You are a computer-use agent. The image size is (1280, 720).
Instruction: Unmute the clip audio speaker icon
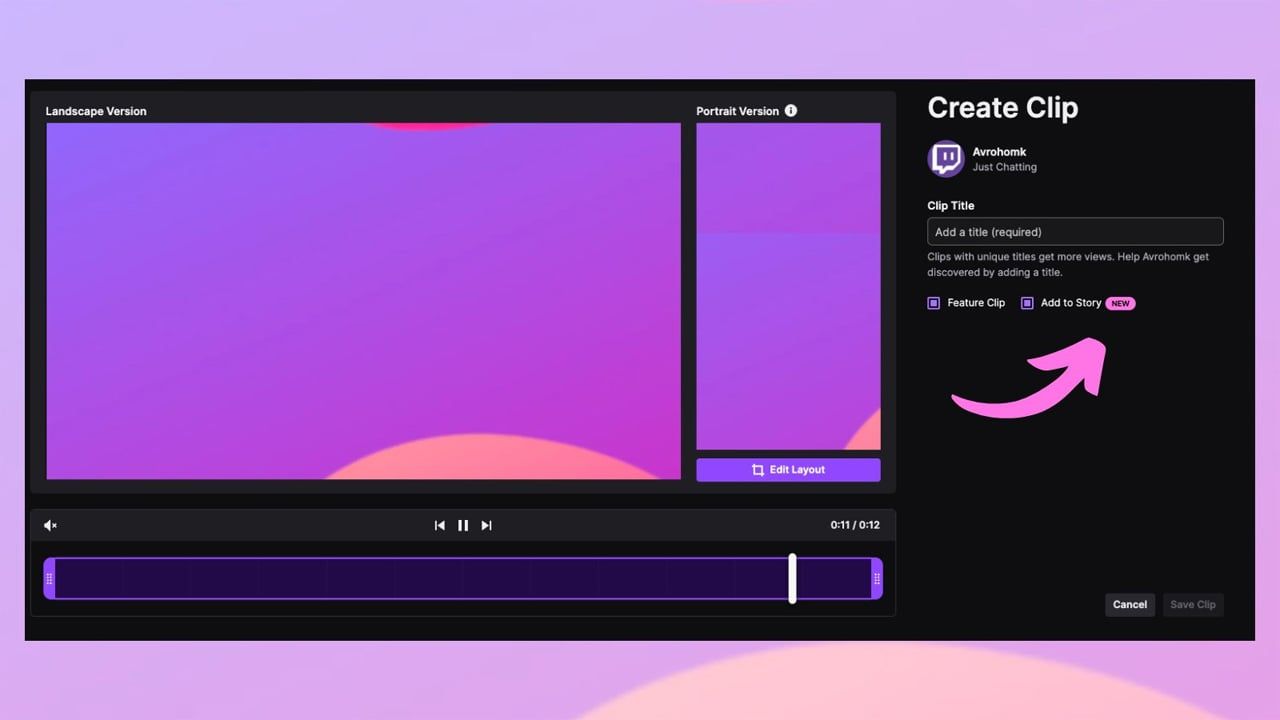click(x=51, y=525)
